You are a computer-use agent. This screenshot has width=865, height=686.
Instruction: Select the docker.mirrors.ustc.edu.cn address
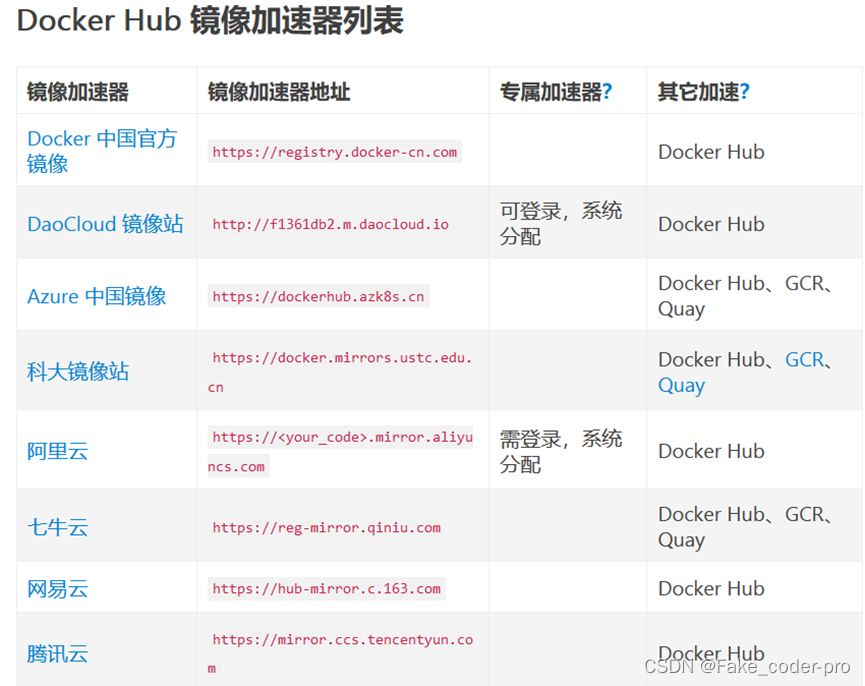(x=340, y=372)
